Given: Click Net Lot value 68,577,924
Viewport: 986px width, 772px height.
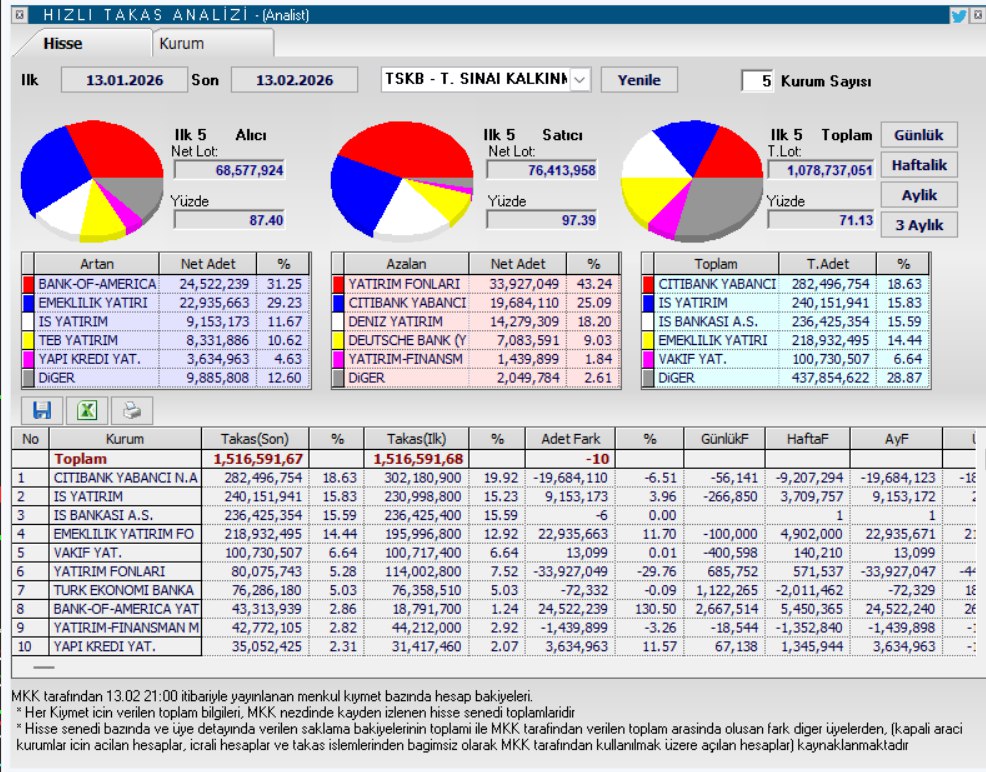Looking at the screenshot, I should point(230,170).
